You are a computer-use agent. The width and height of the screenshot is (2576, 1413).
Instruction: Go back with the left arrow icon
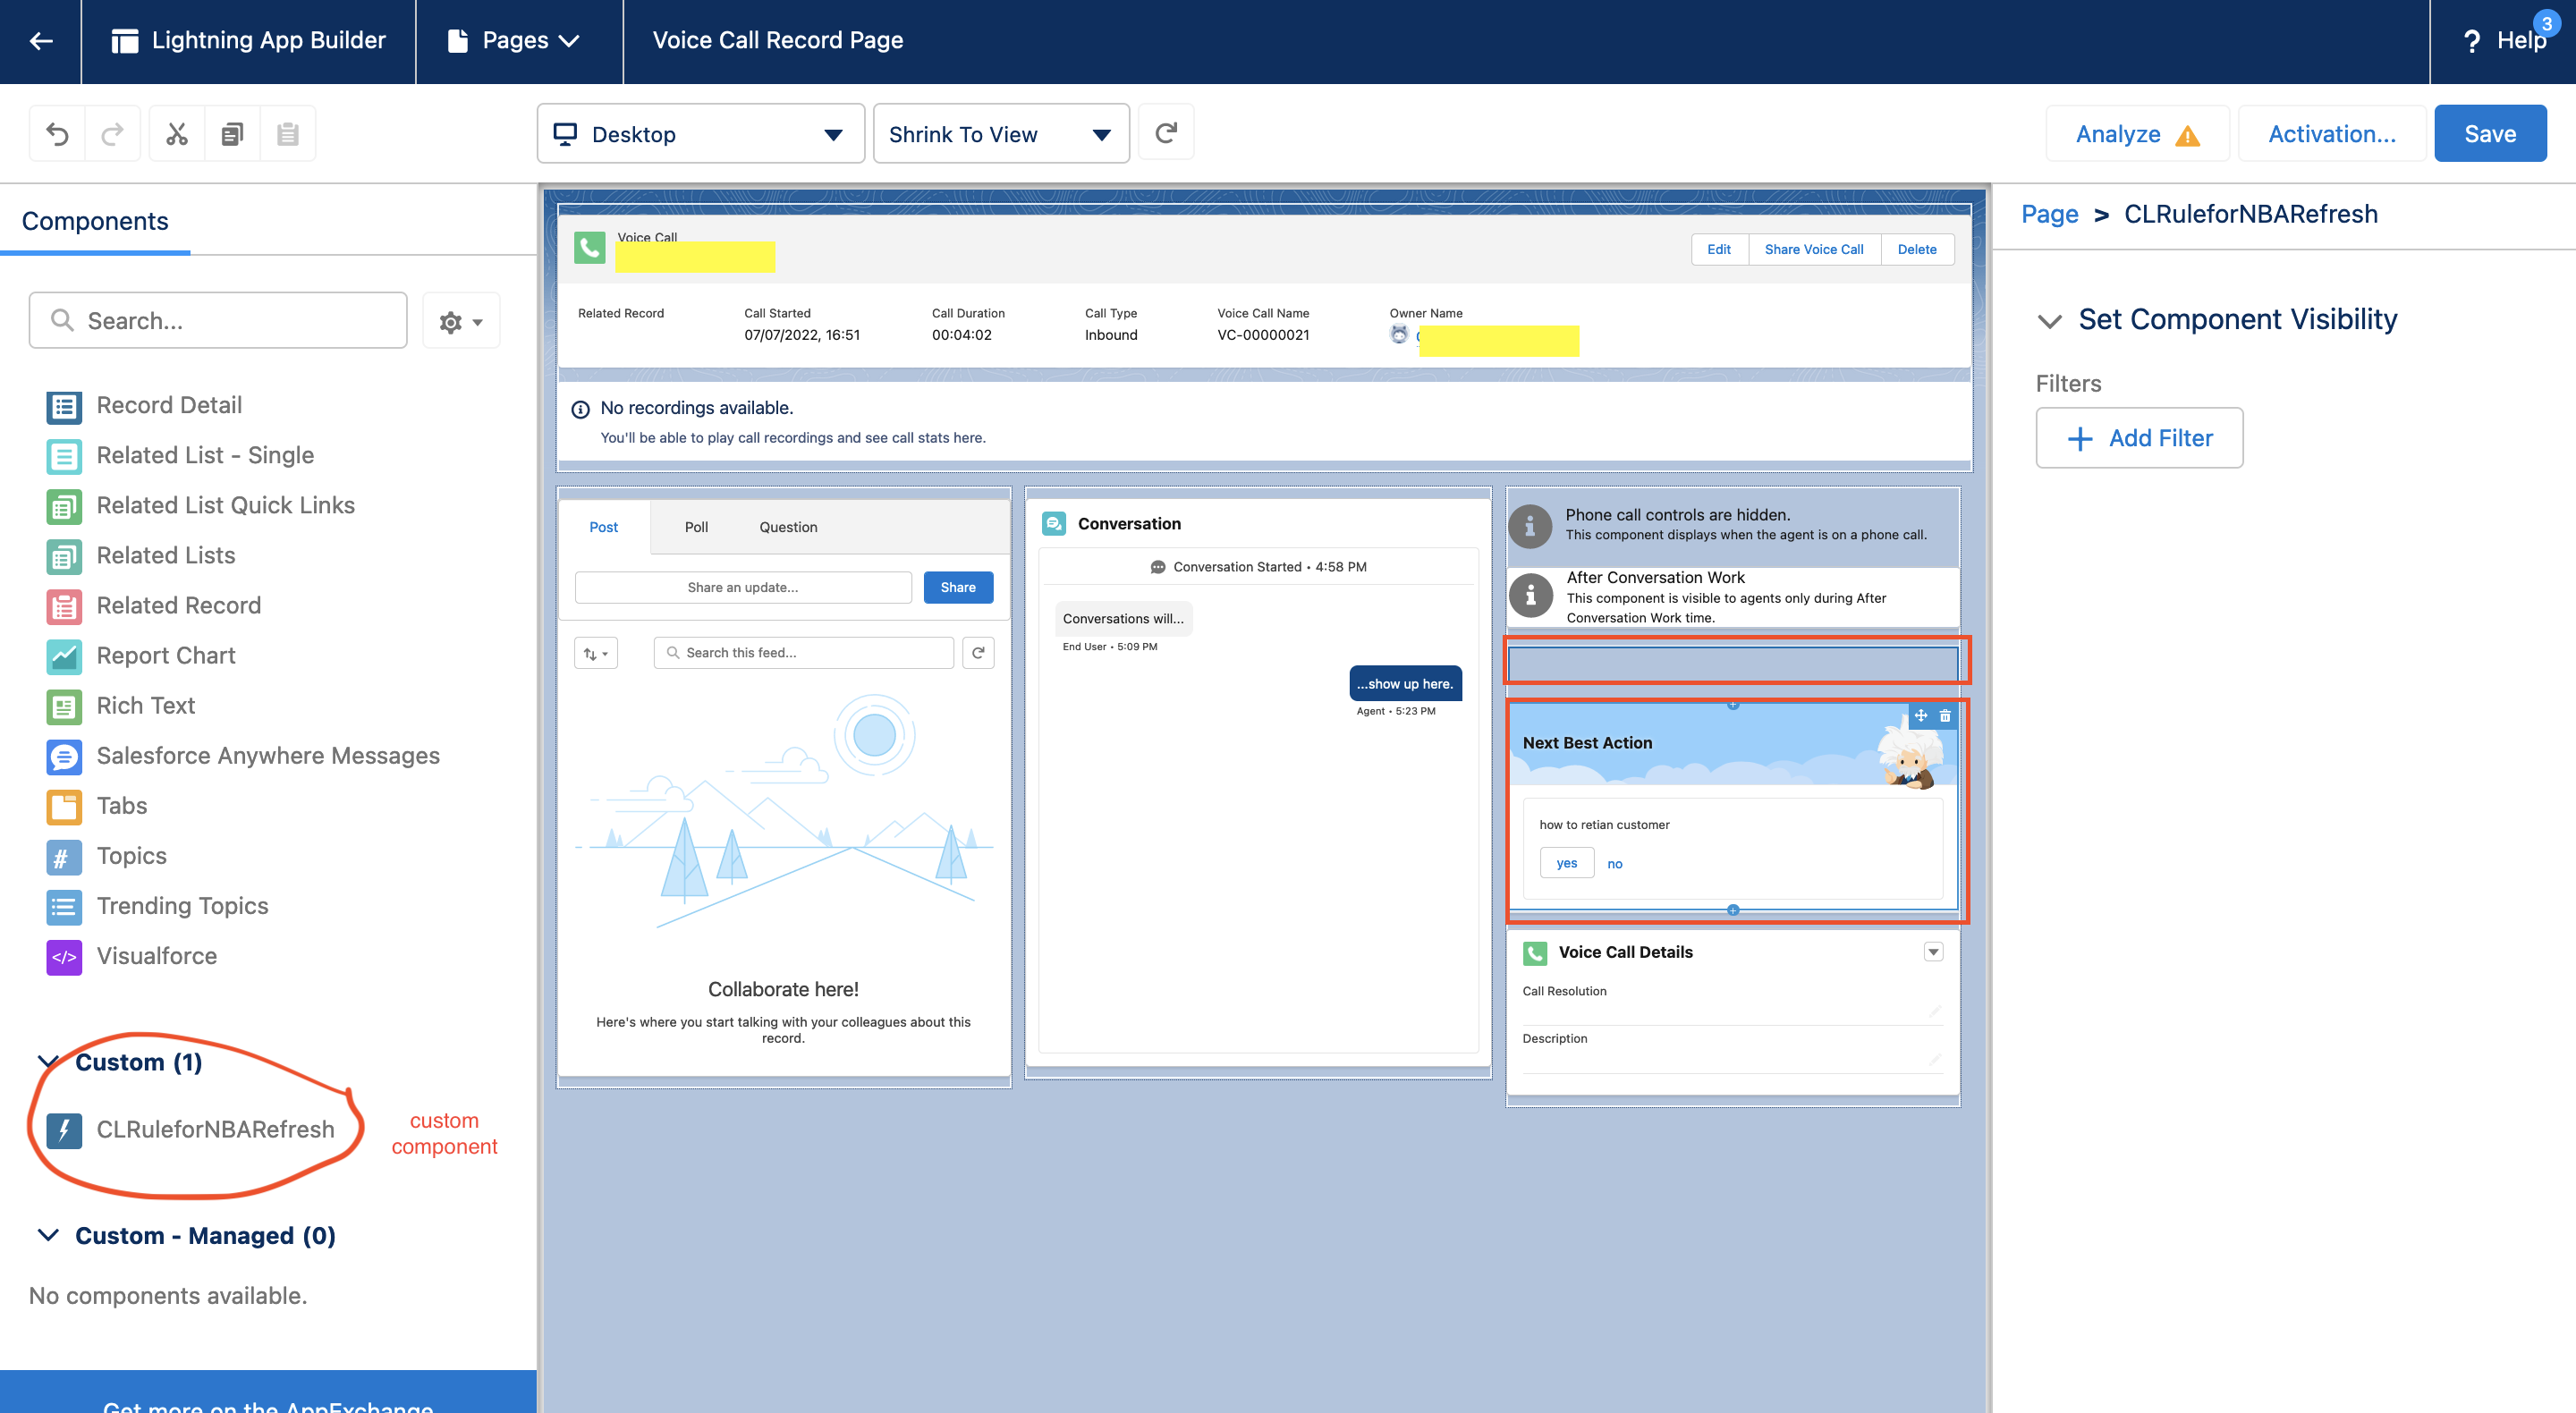click(41, 41)
